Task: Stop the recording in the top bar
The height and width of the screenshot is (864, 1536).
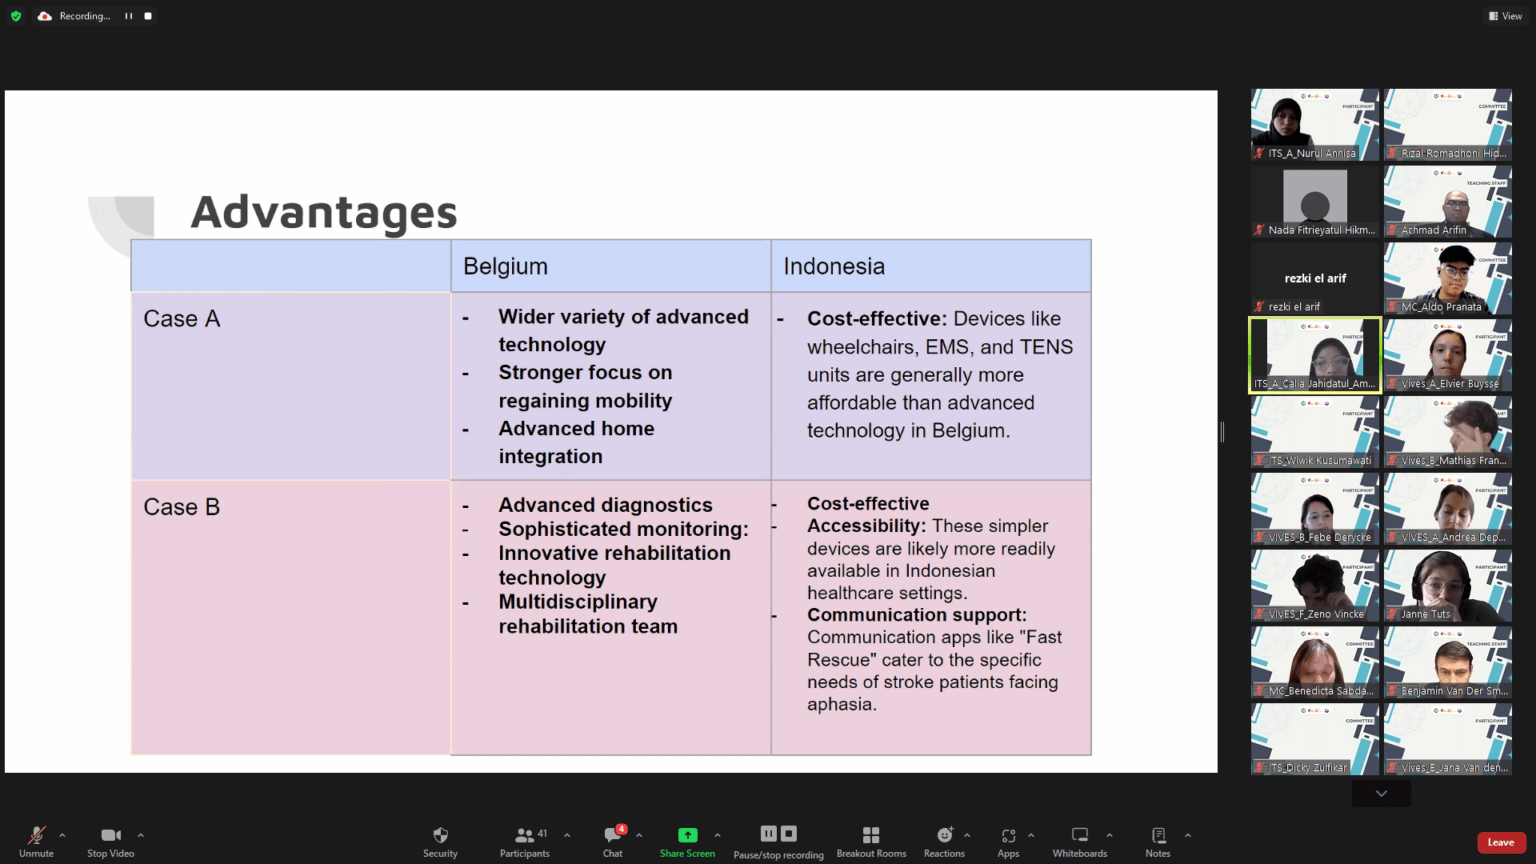Action: 148,16
